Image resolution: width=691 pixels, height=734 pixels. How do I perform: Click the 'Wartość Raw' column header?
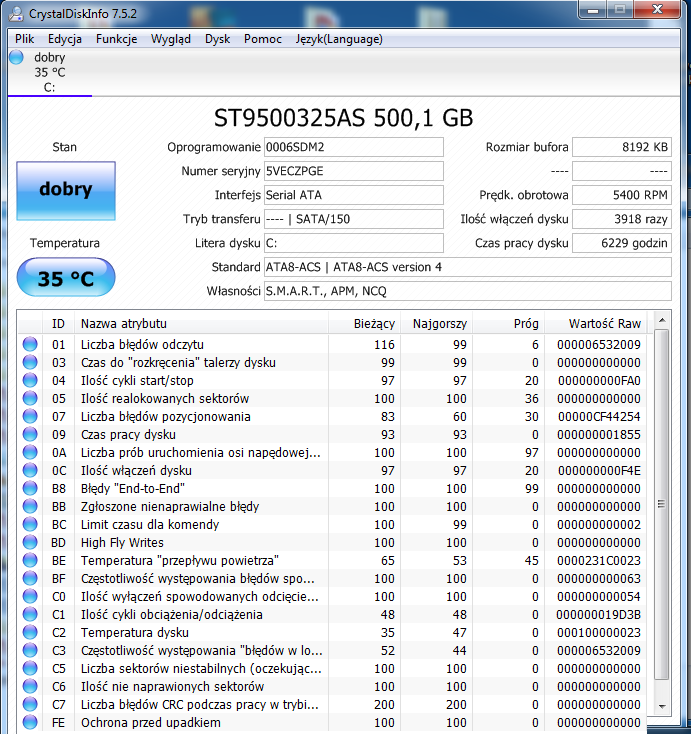click(x=595, y=323)
